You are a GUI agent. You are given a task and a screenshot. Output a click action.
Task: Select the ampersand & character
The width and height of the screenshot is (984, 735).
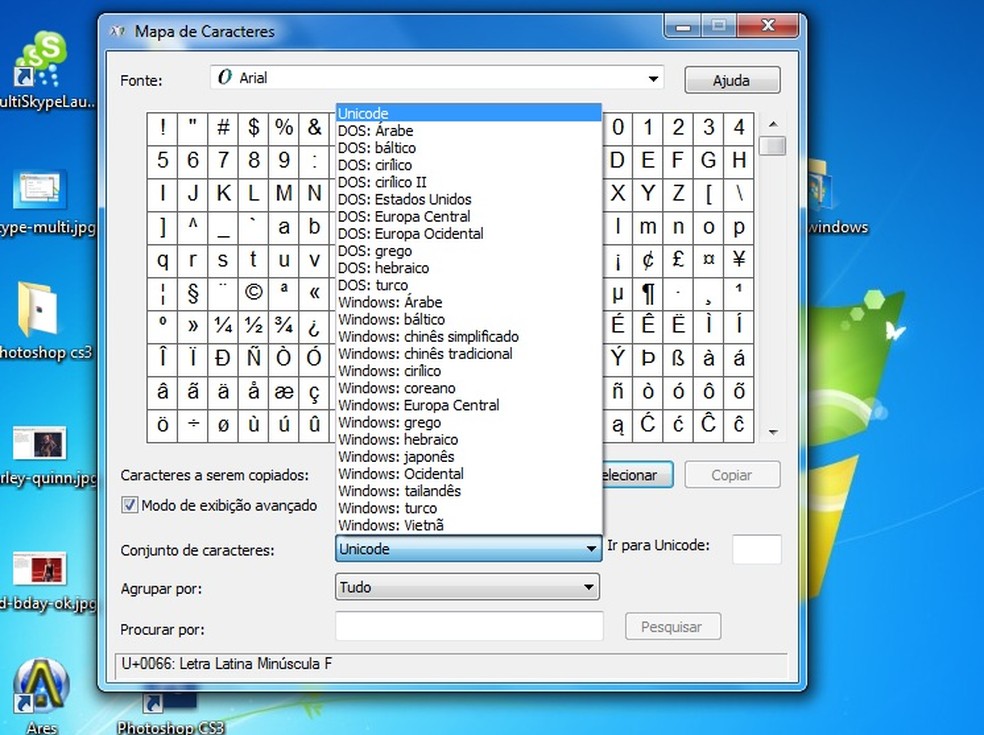pos(314,128)
